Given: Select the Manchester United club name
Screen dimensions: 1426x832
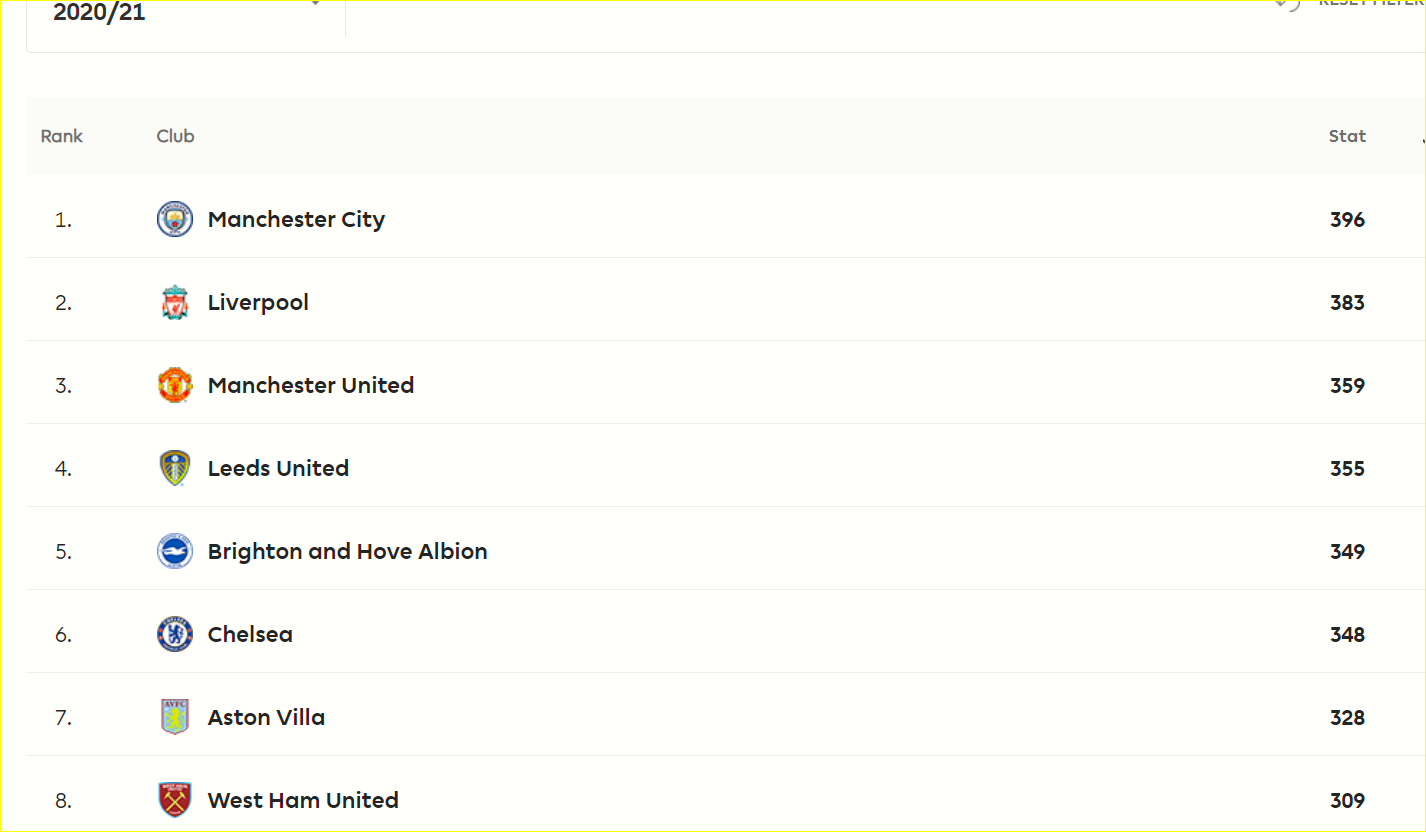Looking at the screenshot, I should [x=311, y=385].
